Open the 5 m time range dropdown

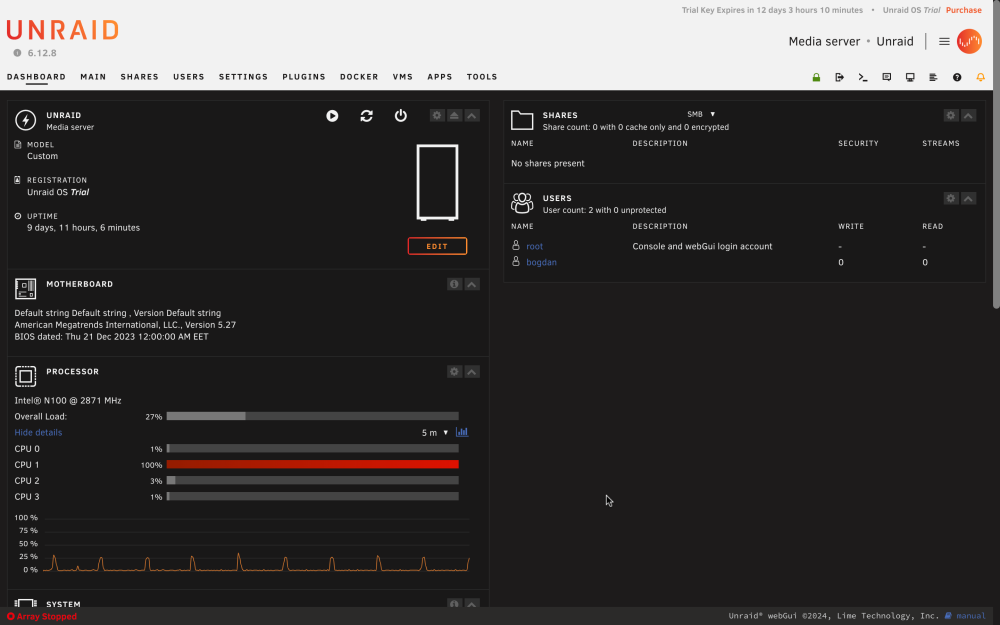pyautogui.click(x=435, y=432)
